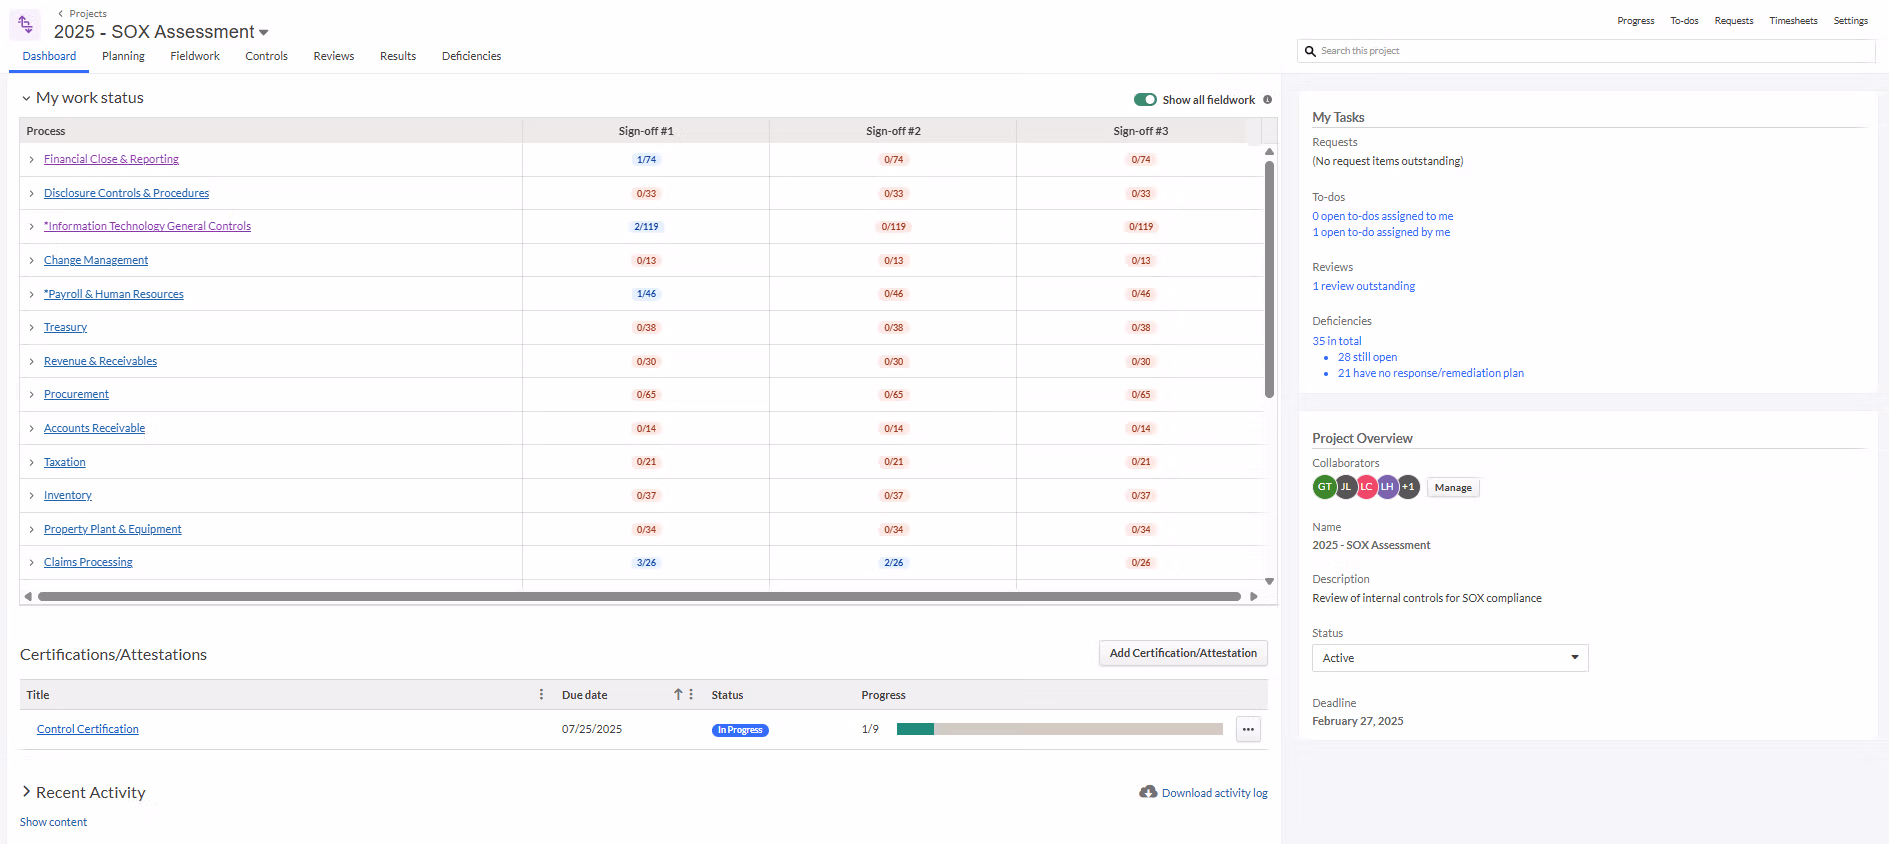Click the Control Certification progress bar
The image size is (1889, 844).
coord(1060,729)
